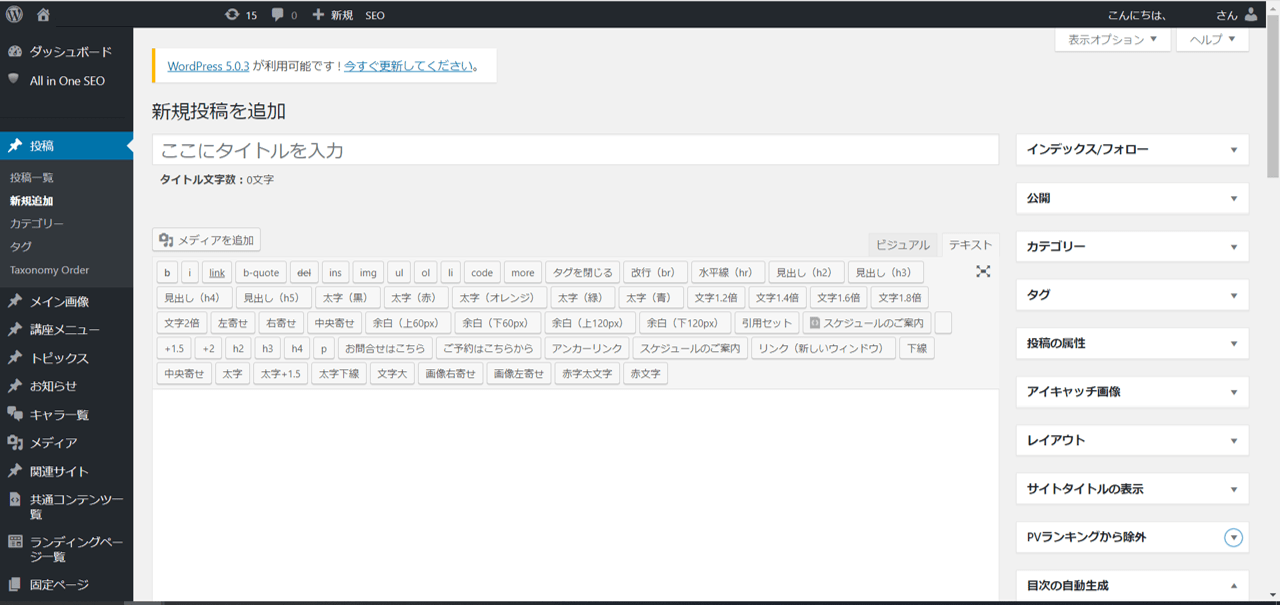Click the 今すぐ更新してください link
The image size is (1280, 605).
tap(408, 66)
